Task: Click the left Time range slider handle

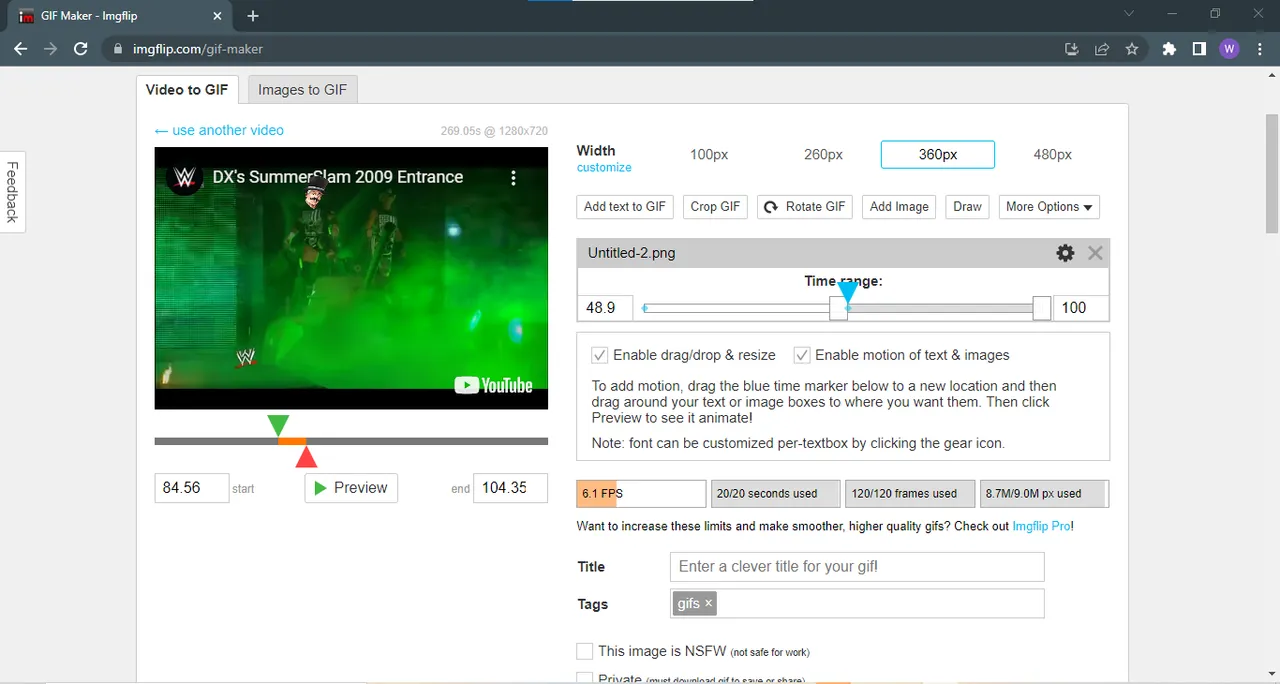Action: [x=838, y=308]
